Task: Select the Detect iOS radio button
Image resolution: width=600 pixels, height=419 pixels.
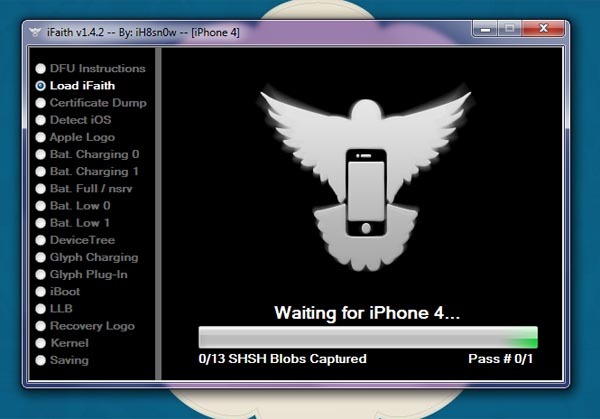Action: tap(41, 120)
